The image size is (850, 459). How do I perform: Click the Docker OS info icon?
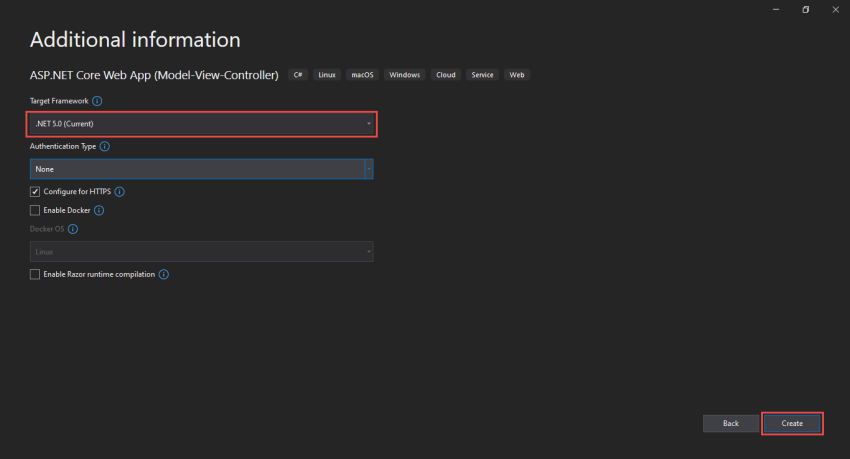(73, 229)
